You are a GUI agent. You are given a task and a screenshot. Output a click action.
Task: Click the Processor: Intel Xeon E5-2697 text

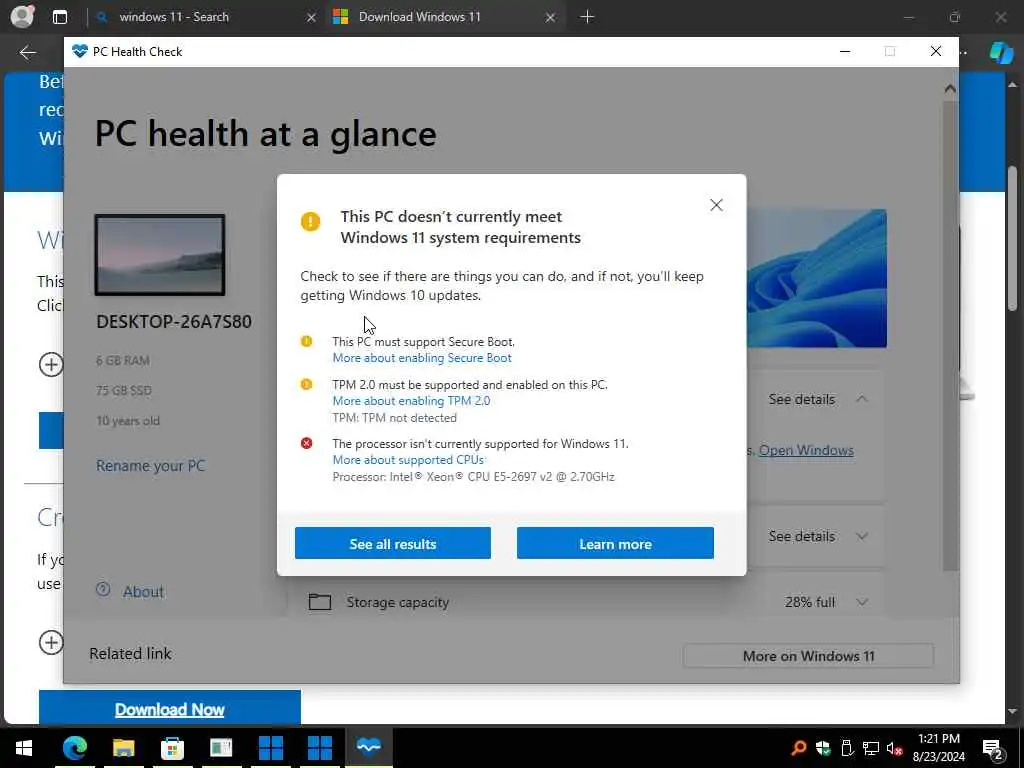click(x=473, y=477)
